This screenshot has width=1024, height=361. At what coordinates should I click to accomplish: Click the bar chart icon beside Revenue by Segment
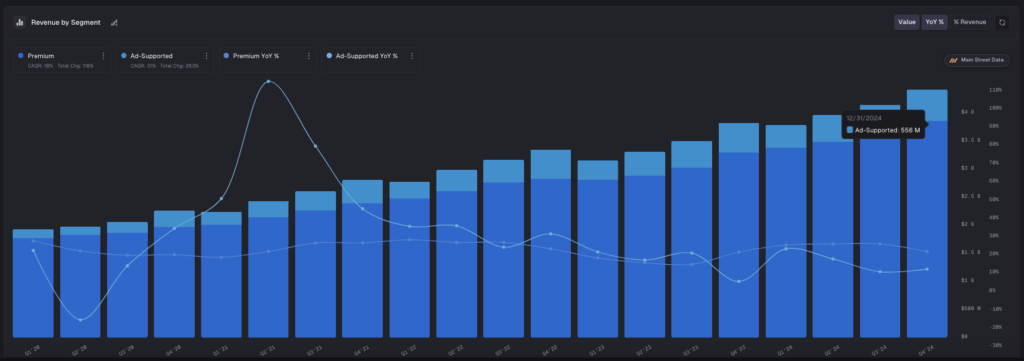[20, 22]
